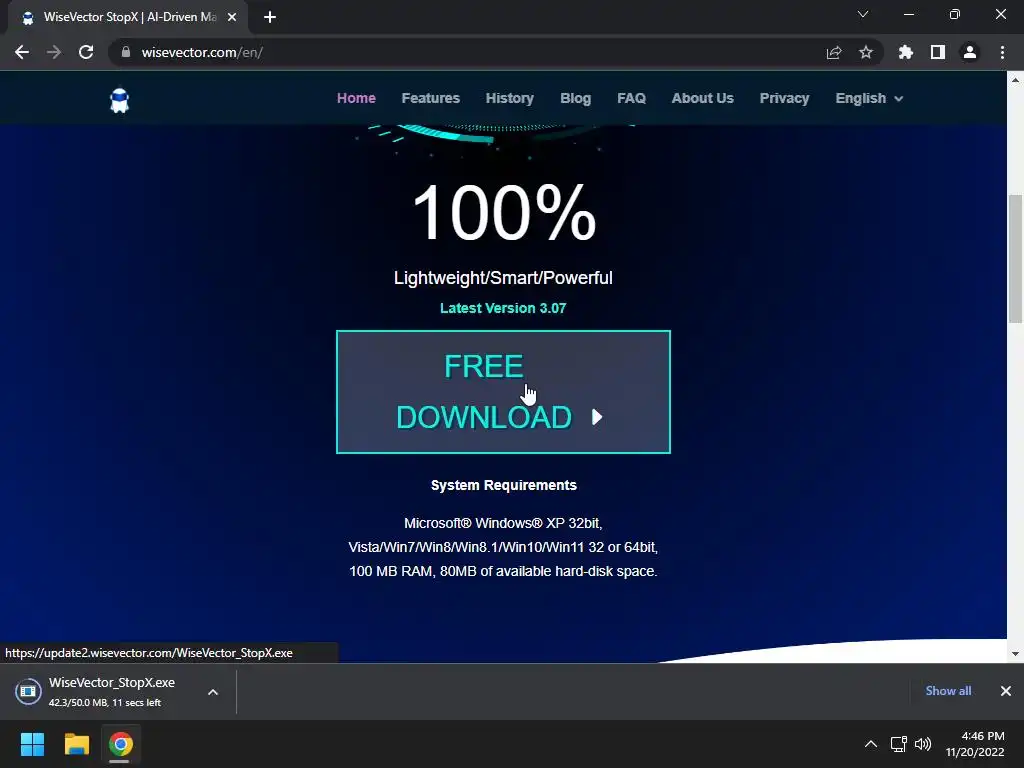The width and height of the screenshot is (1024, 768).
Task: Open the Chrome three-dot menu
Action: tap(1002, 52)
